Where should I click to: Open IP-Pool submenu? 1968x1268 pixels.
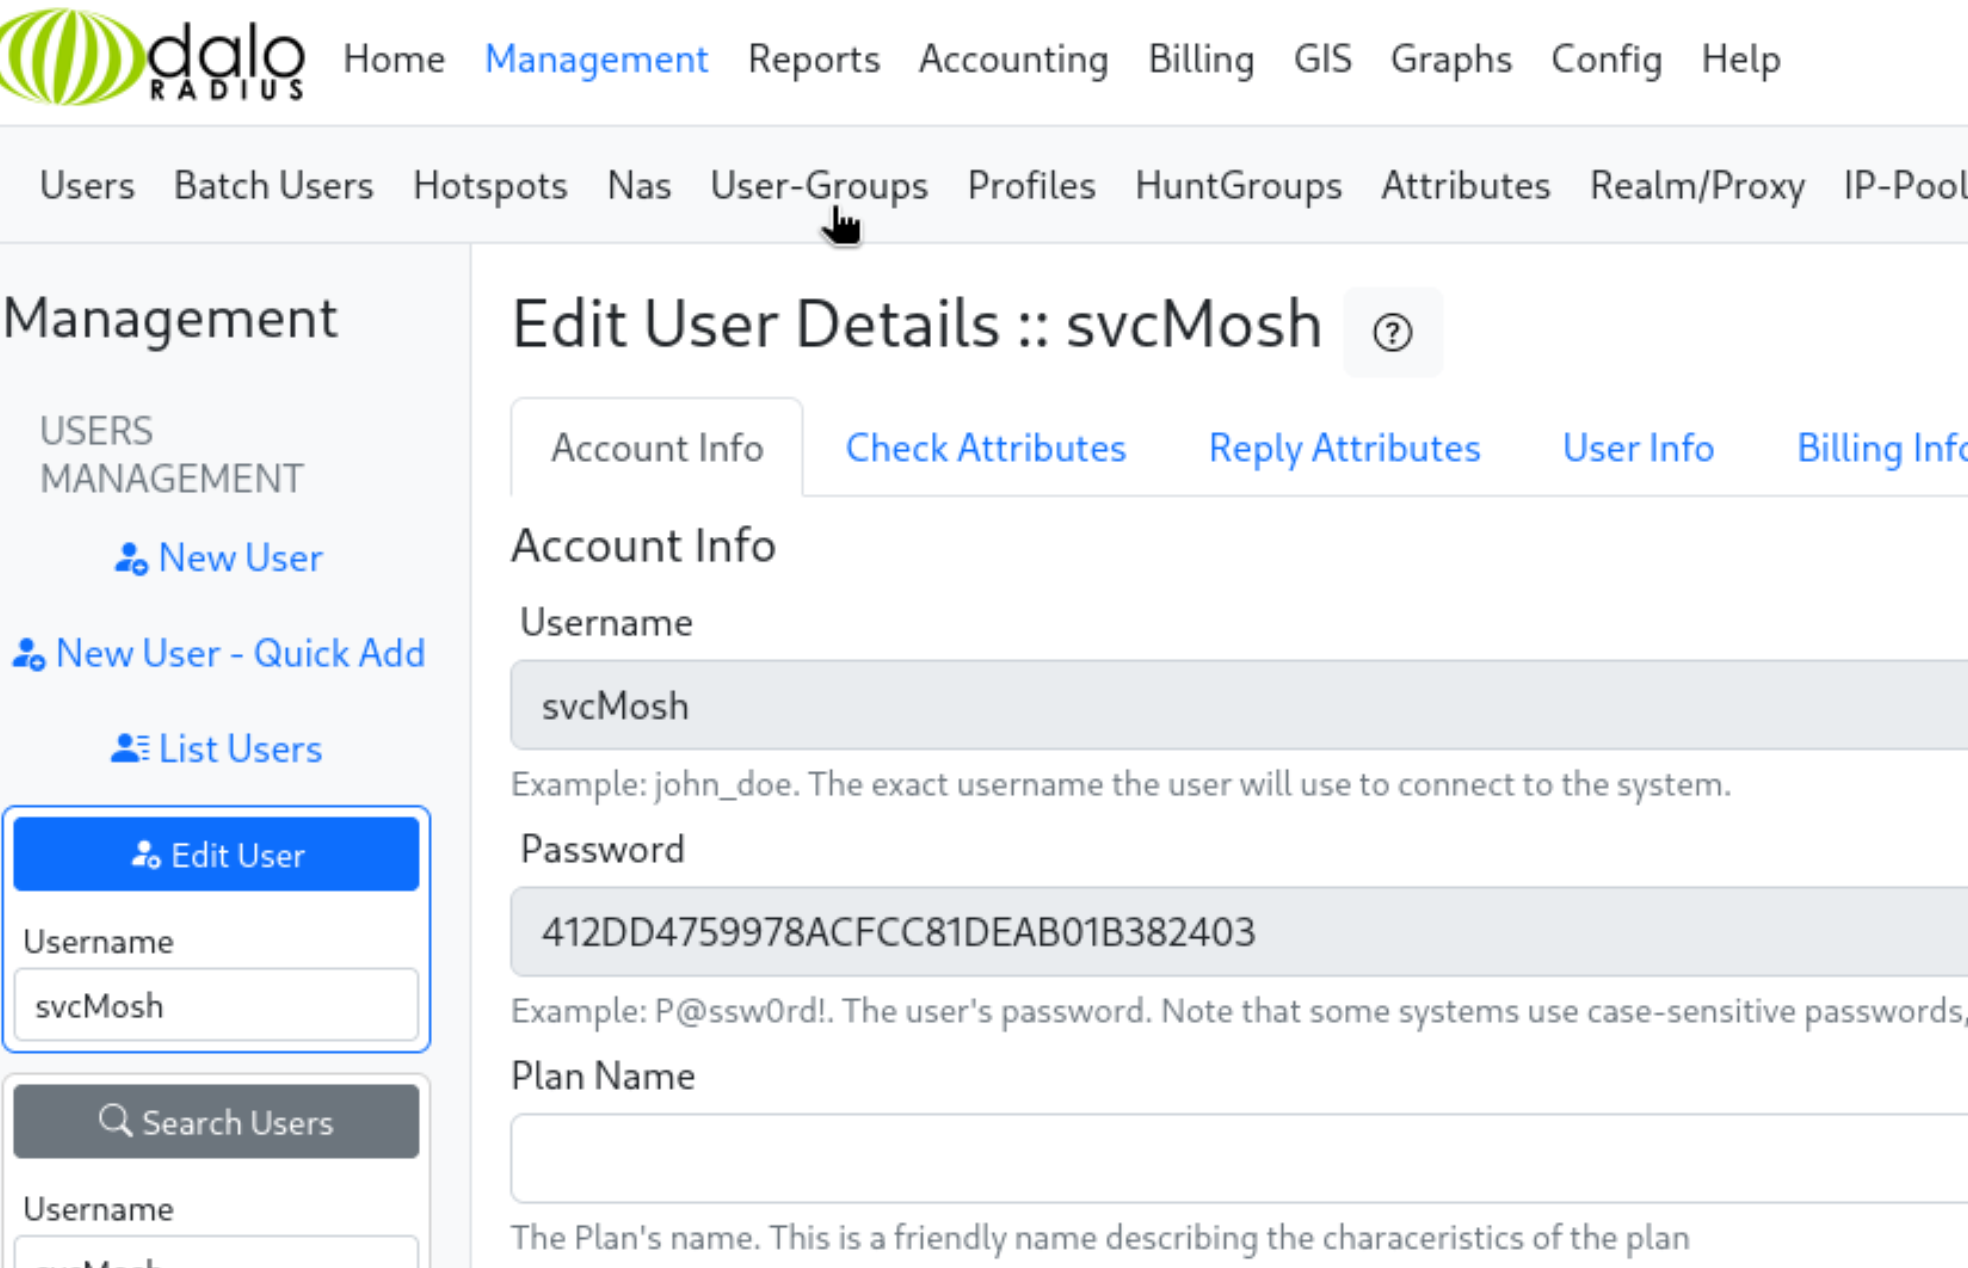[x=1905, y=185]
